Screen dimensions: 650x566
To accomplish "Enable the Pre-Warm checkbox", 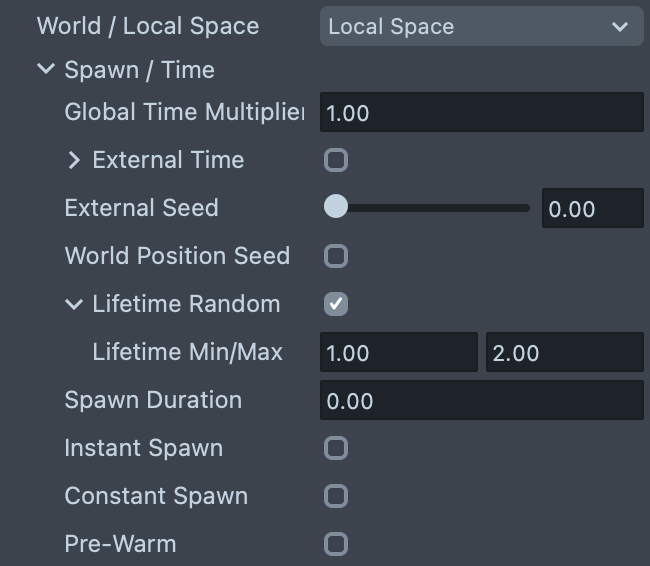I will click(336, 544).
